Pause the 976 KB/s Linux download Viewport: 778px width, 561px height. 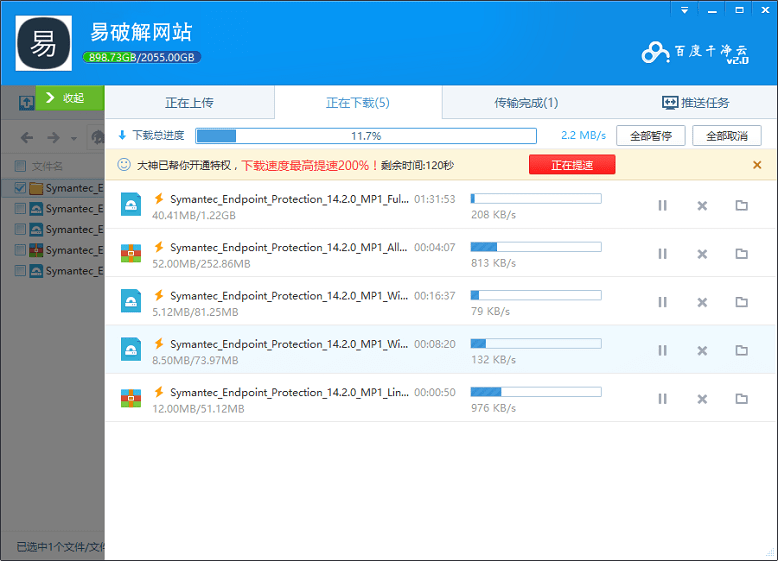pyautogui.click(x=662, y=398)
